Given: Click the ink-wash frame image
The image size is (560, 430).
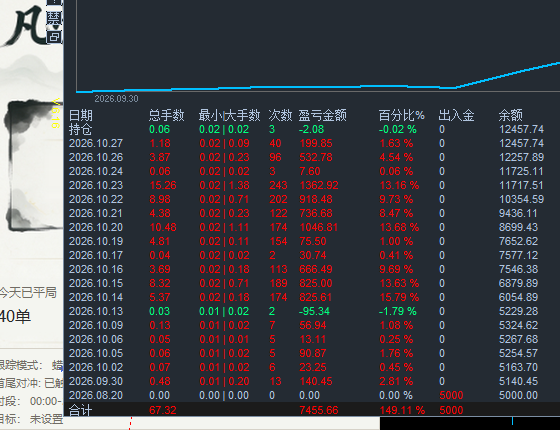Looking at the screenshot, I should point(31,166).
